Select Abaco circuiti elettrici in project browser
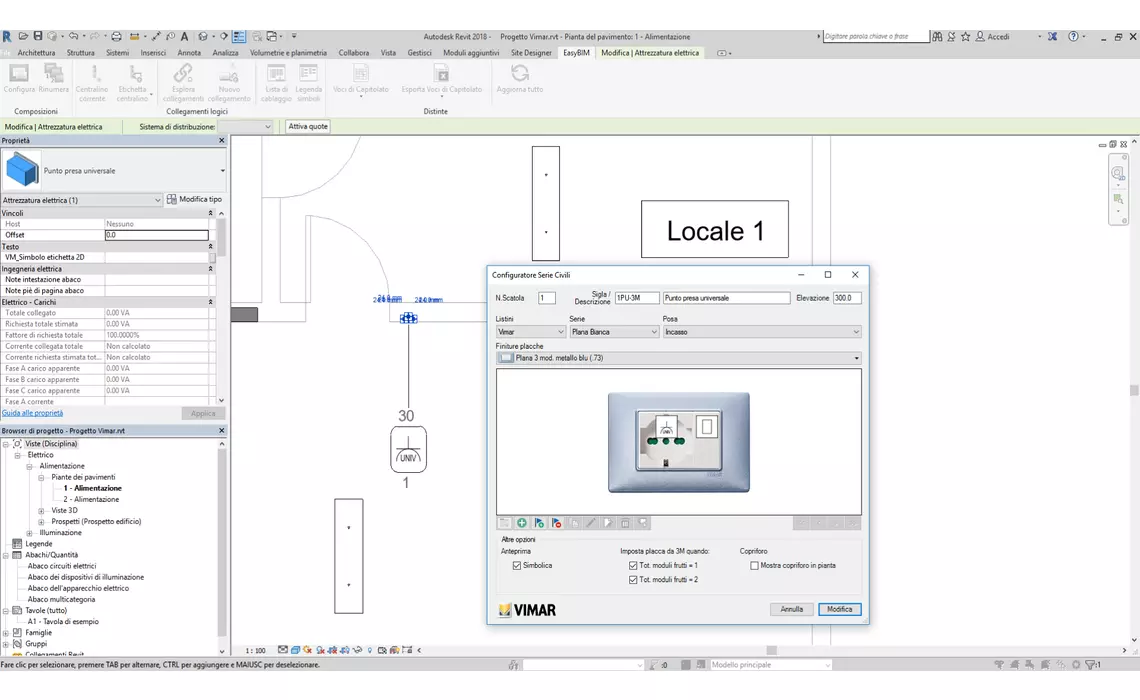1140x700 pixels. coord(62,566)
